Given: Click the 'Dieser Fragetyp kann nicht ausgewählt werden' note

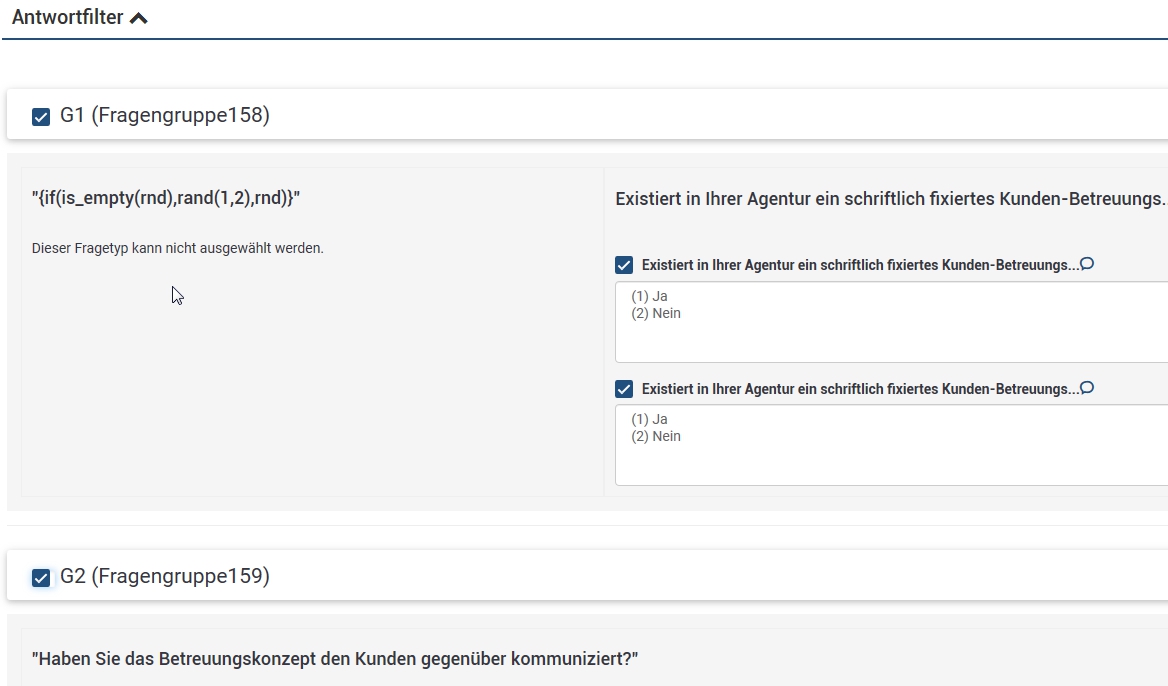Looking at the screenshot, I should pos(178,248).
